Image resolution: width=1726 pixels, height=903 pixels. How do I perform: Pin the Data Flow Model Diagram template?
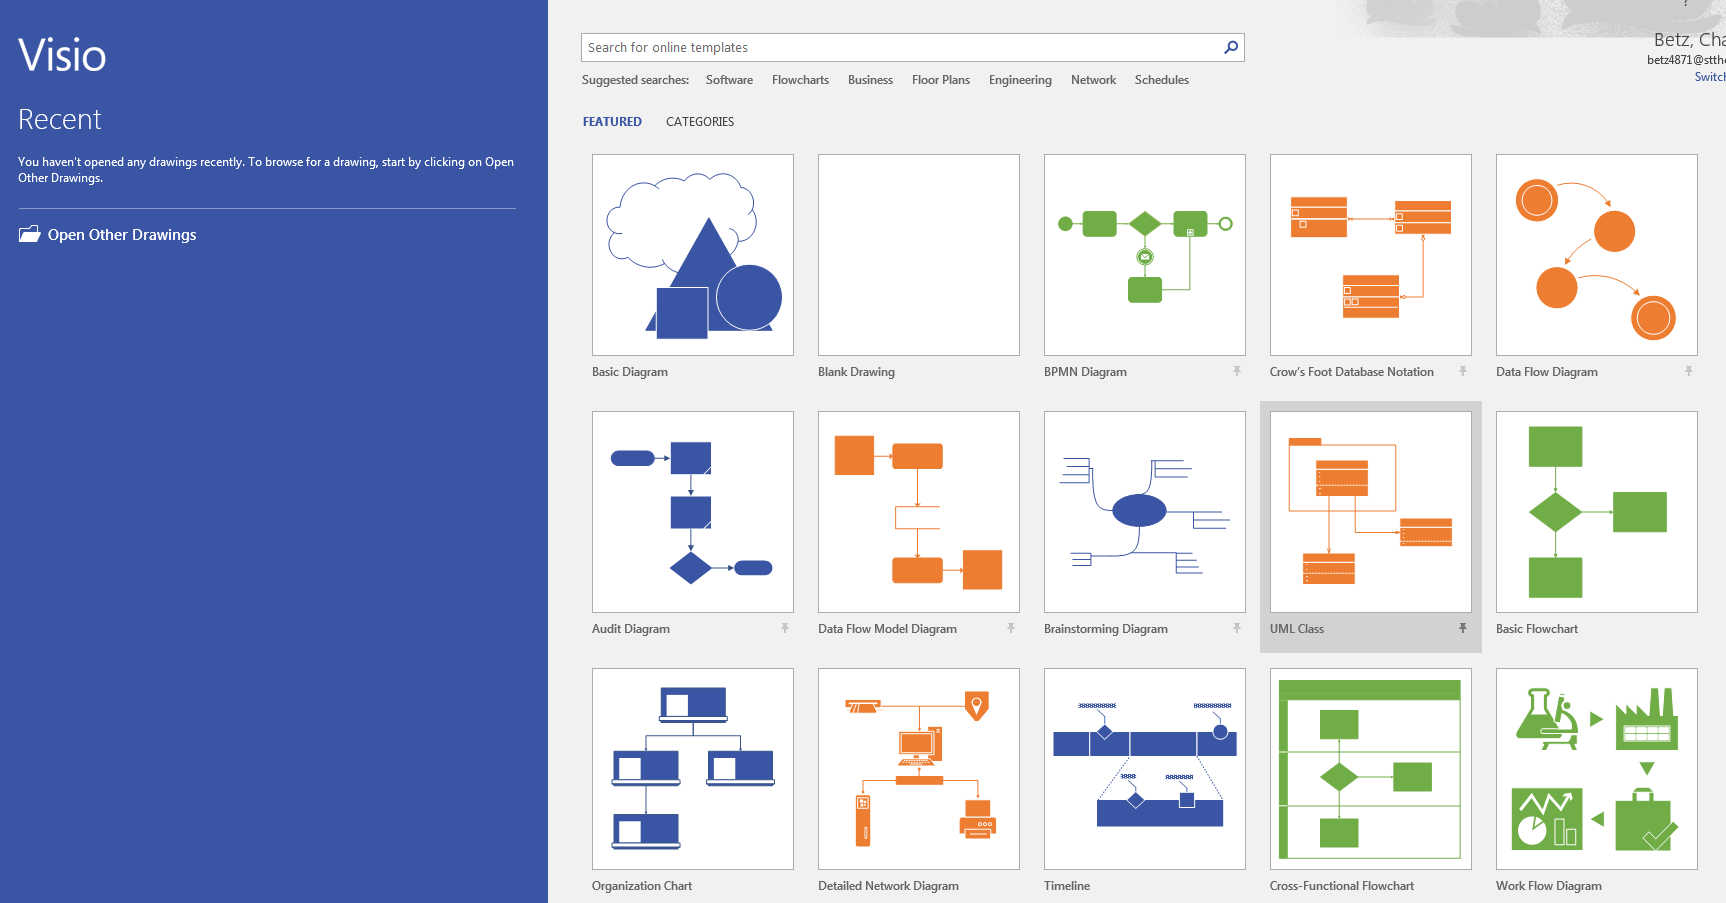(x=1011, y=628)
